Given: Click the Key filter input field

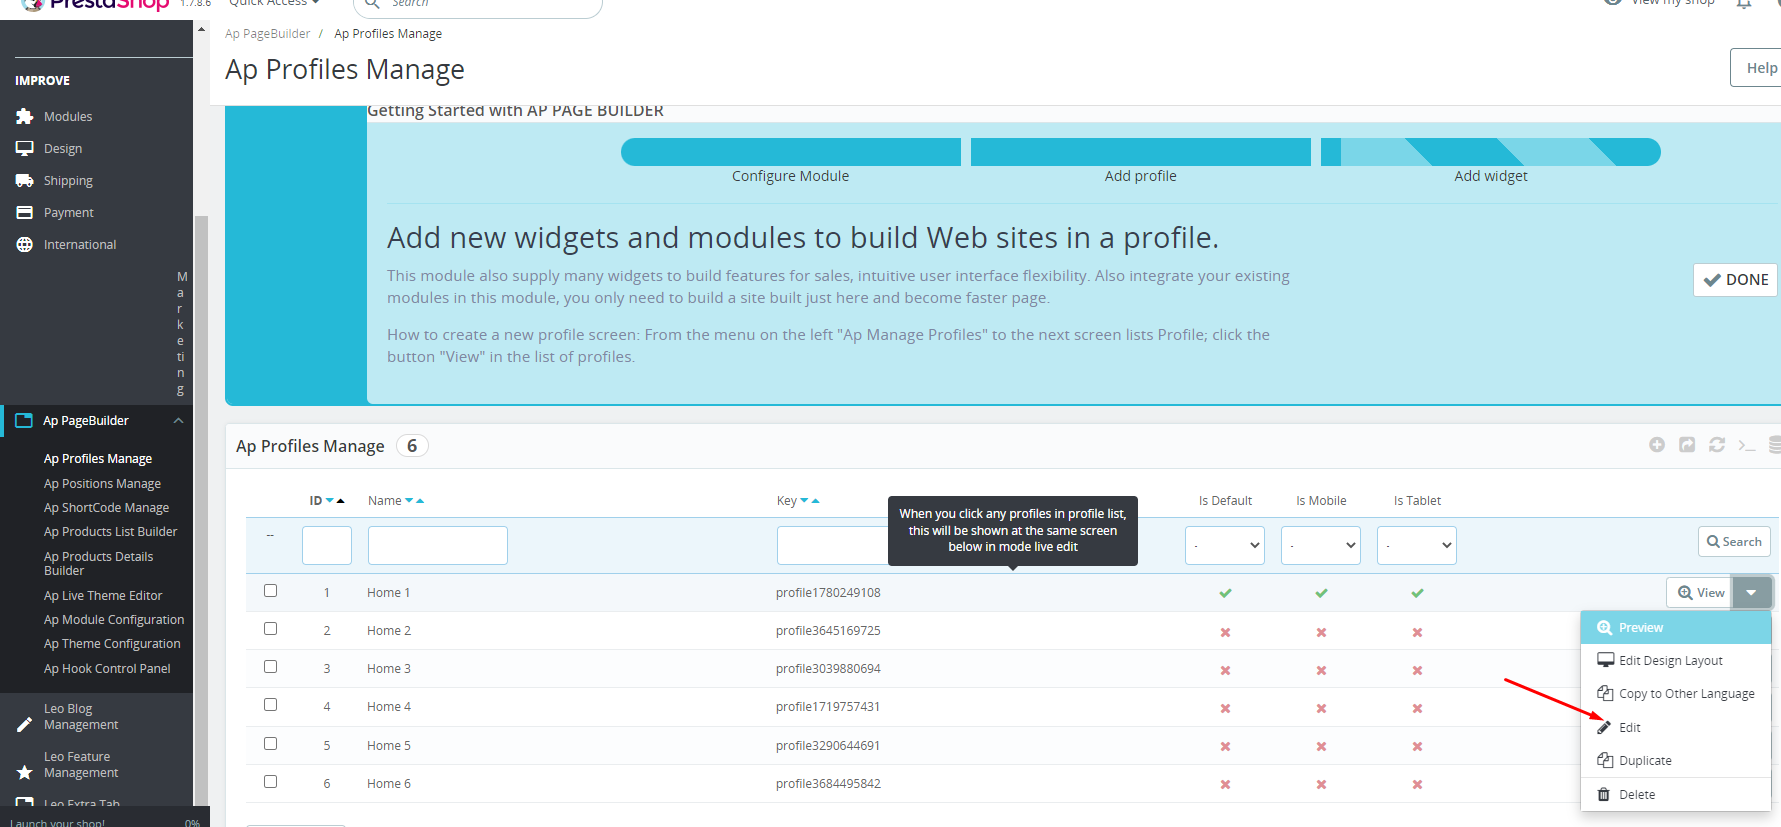Looking at the screenshot, I should tap(832, 546).
